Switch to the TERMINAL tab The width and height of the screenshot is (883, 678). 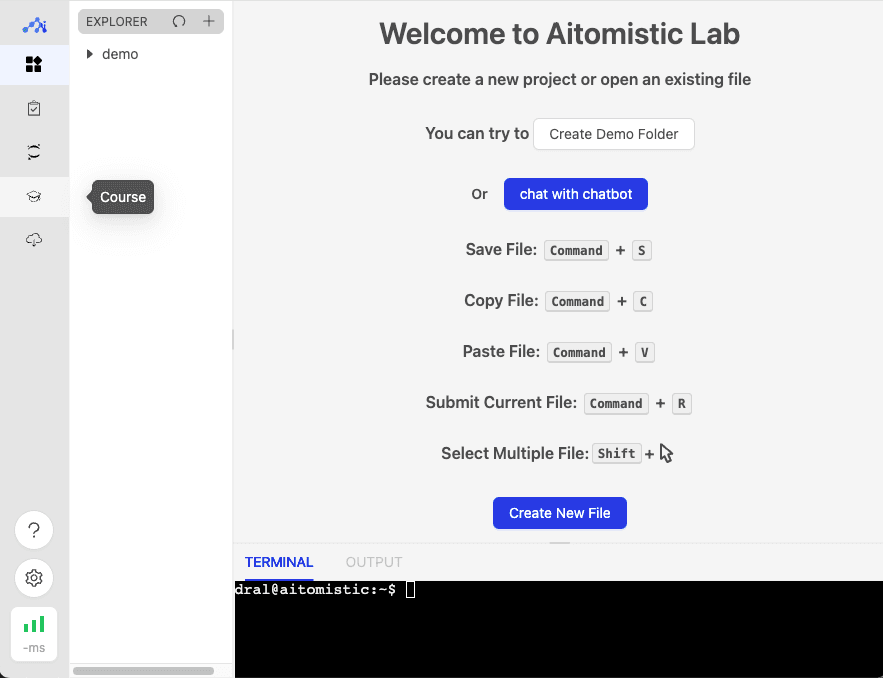coord(279,562)
